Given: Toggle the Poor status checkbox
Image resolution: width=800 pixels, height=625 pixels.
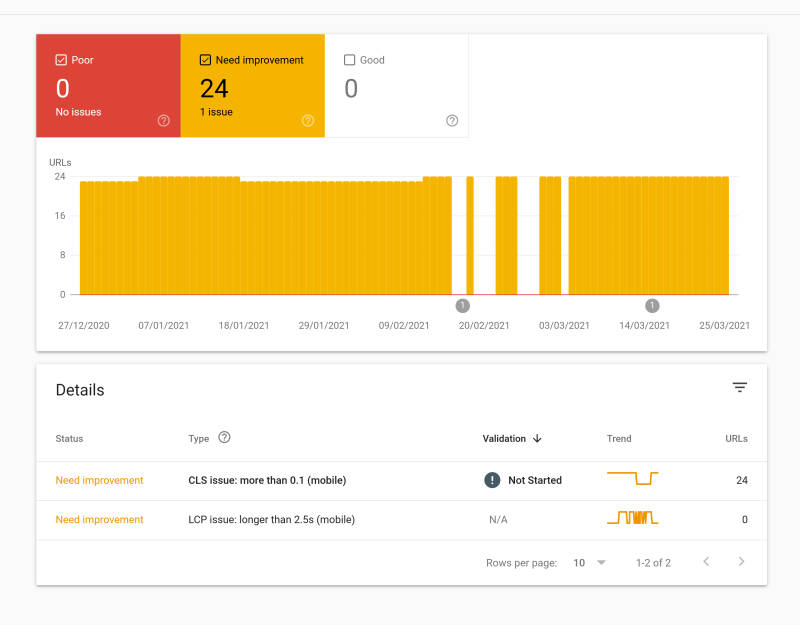Looking at the screenshot, I should [62, 60].
